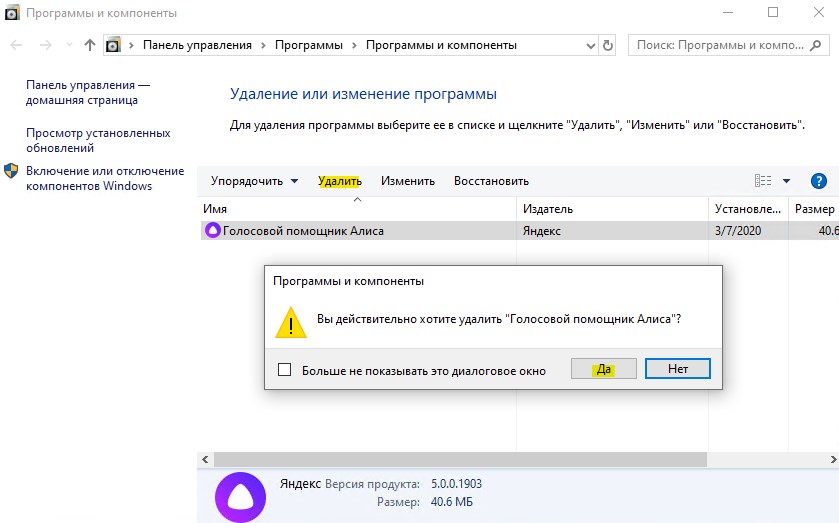Refresh the Programs and Features list
Screen dimensions: 839x523
608,46
